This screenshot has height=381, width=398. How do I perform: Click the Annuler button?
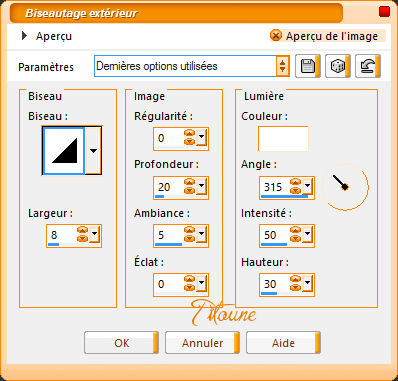202,343
